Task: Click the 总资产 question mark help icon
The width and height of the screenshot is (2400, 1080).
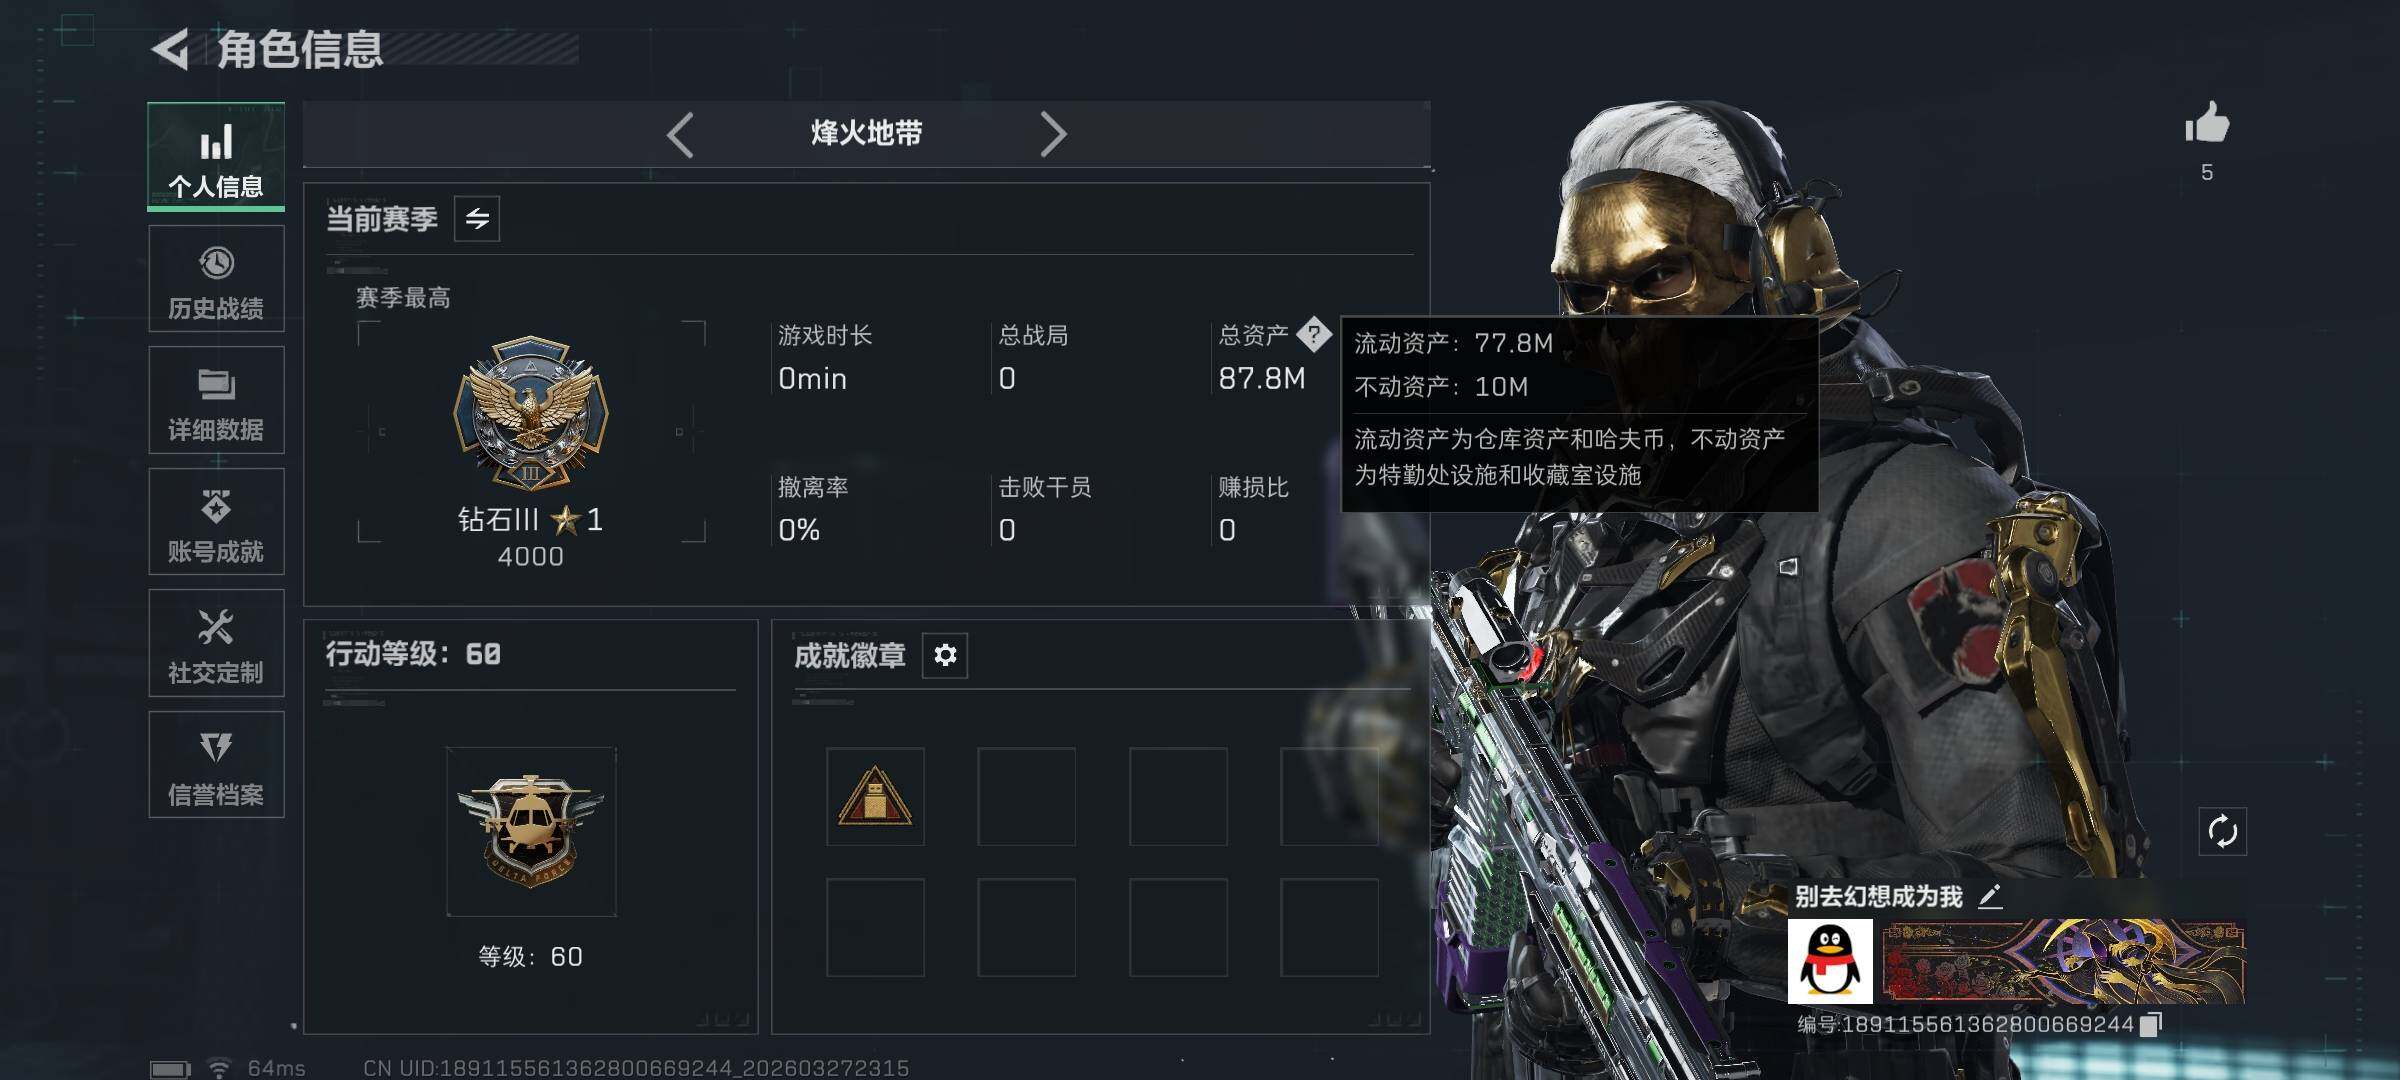Action: (1314, 333)
